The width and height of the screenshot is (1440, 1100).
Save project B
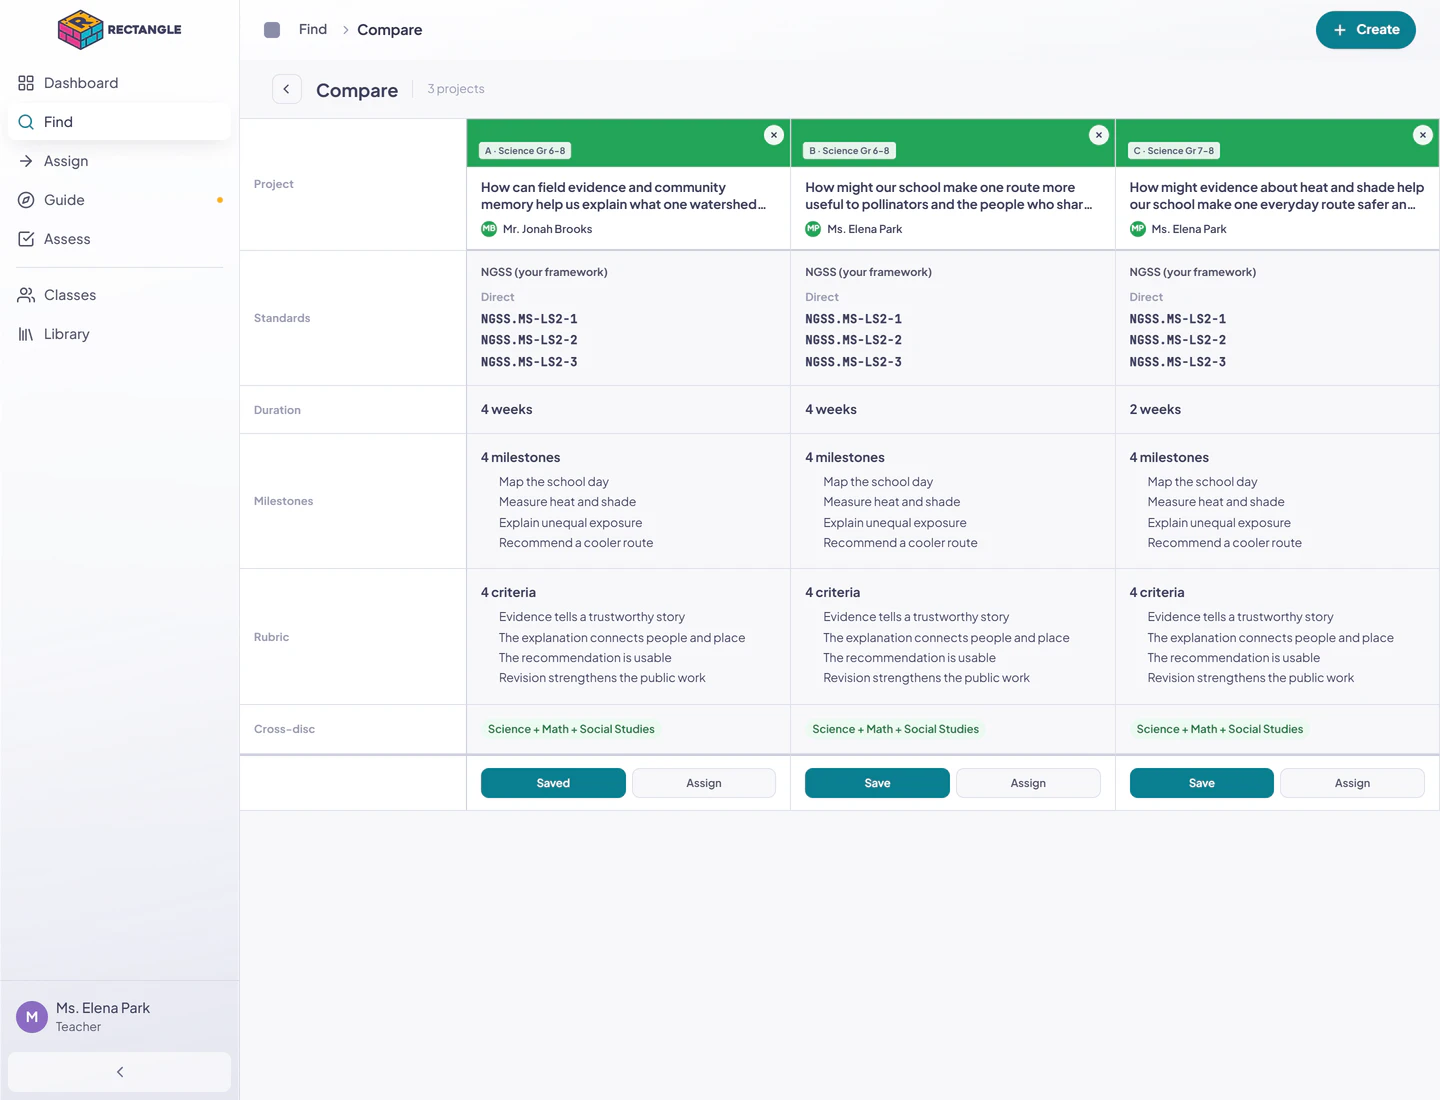click(877, 783)
